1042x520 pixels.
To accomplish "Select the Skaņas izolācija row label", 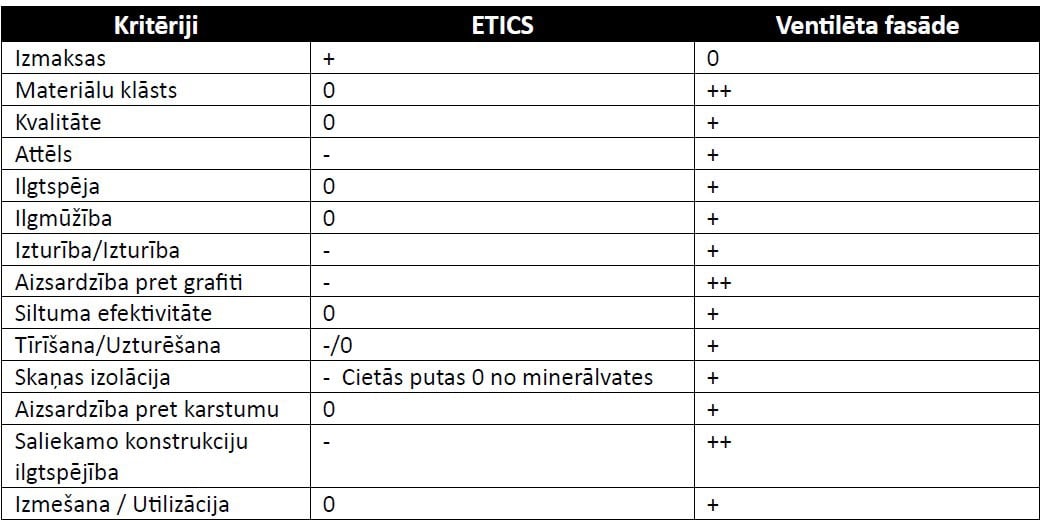I will tap(93, 378).
